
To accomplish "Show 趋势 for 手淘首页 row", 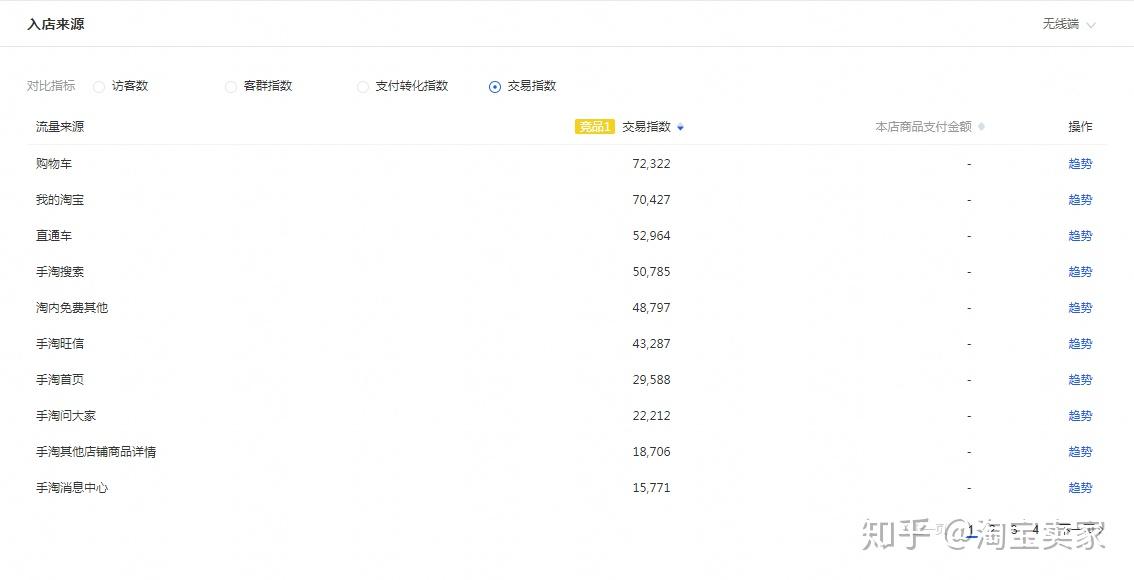I will 1080,380.
